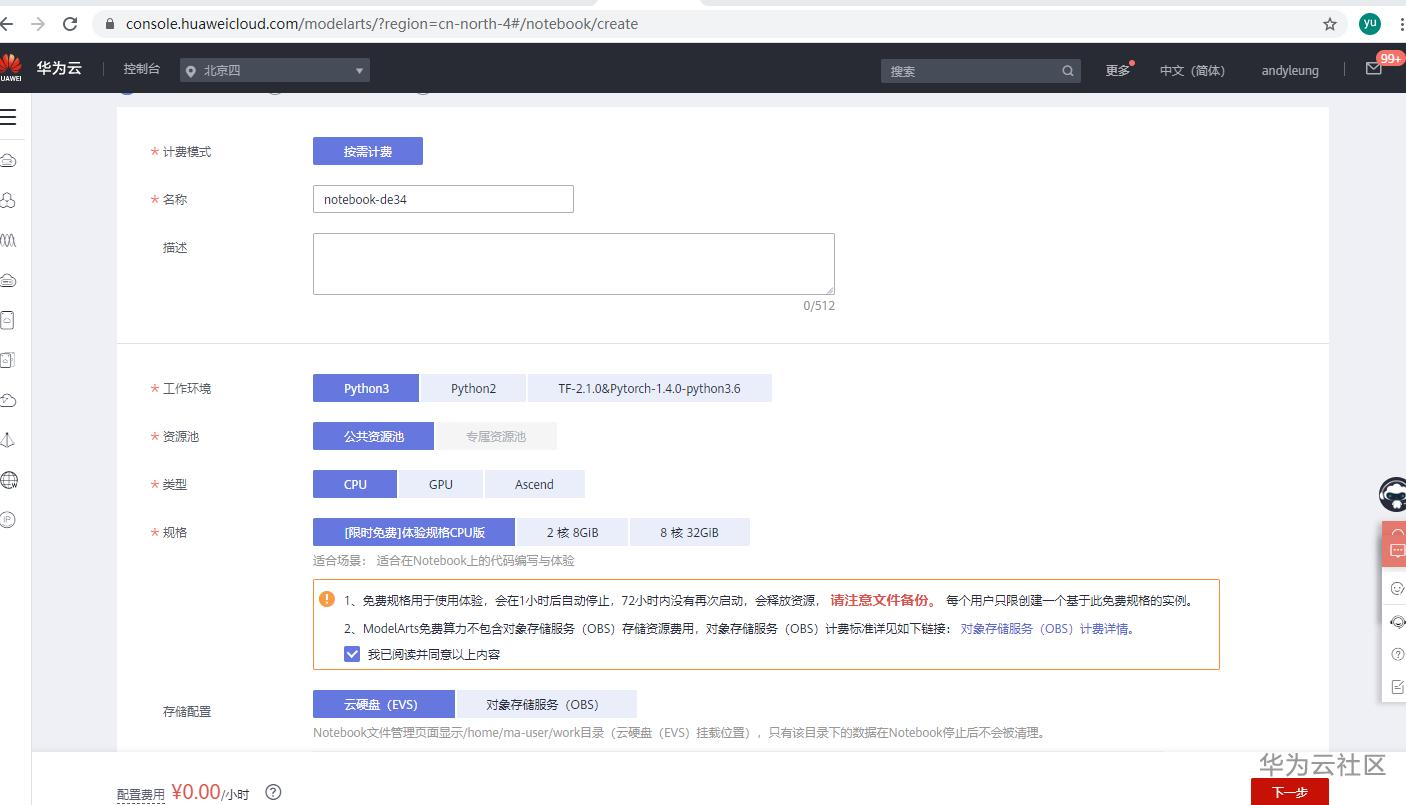Click 华为云 brand name in the header

[x=59, y=68]
